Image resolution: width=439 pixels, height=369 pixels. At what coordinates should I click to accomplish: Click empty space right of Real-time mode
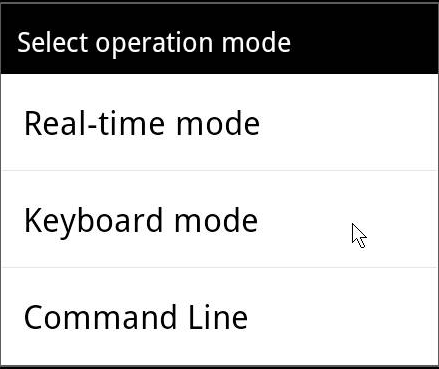point(347,122)
